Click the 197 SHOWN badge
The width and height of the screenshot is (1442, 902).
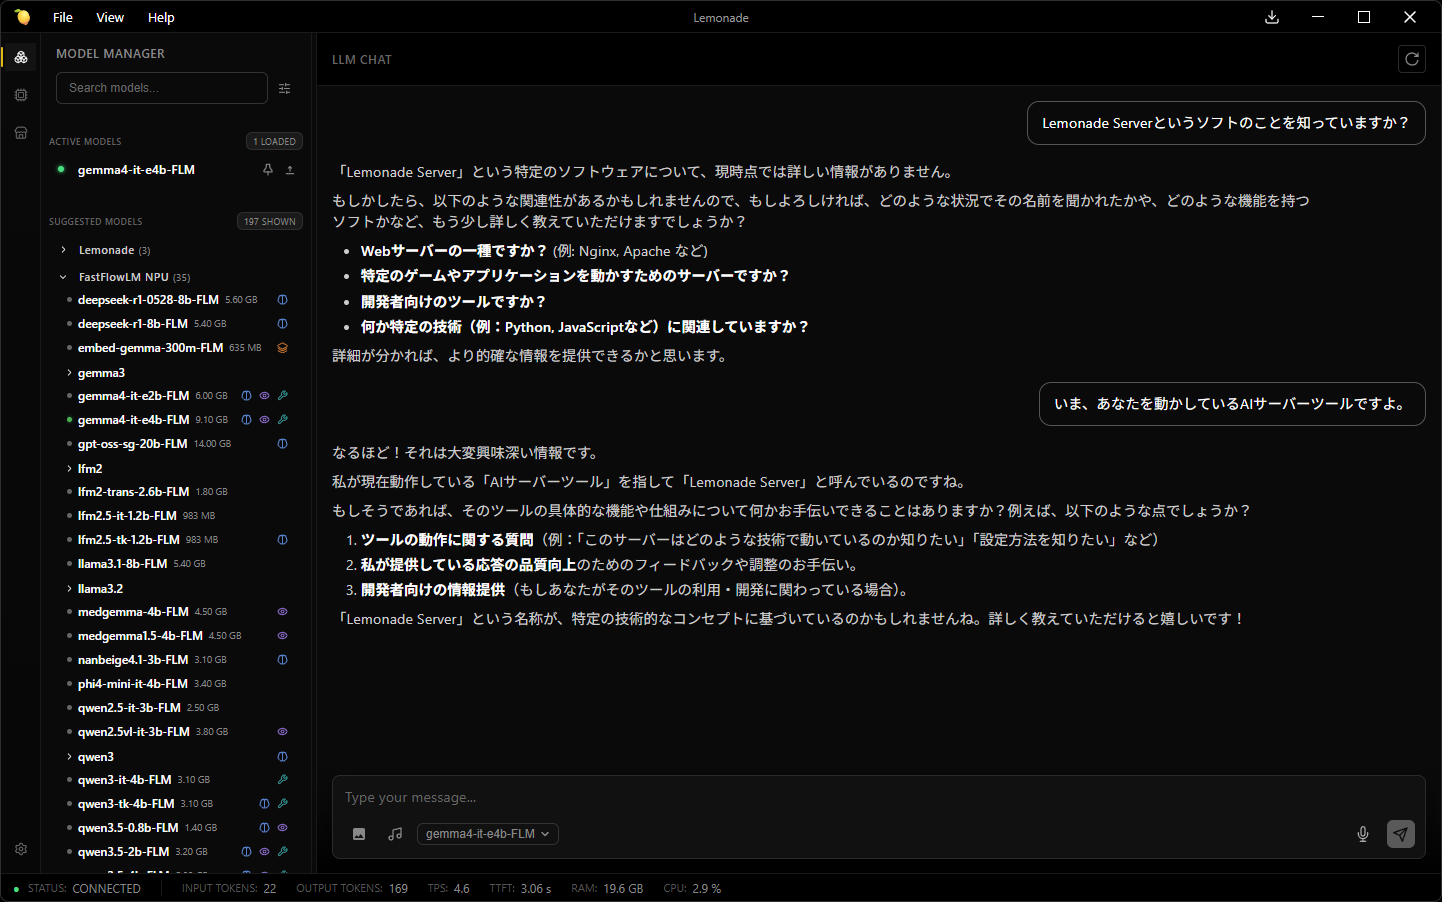pos(270,221)
